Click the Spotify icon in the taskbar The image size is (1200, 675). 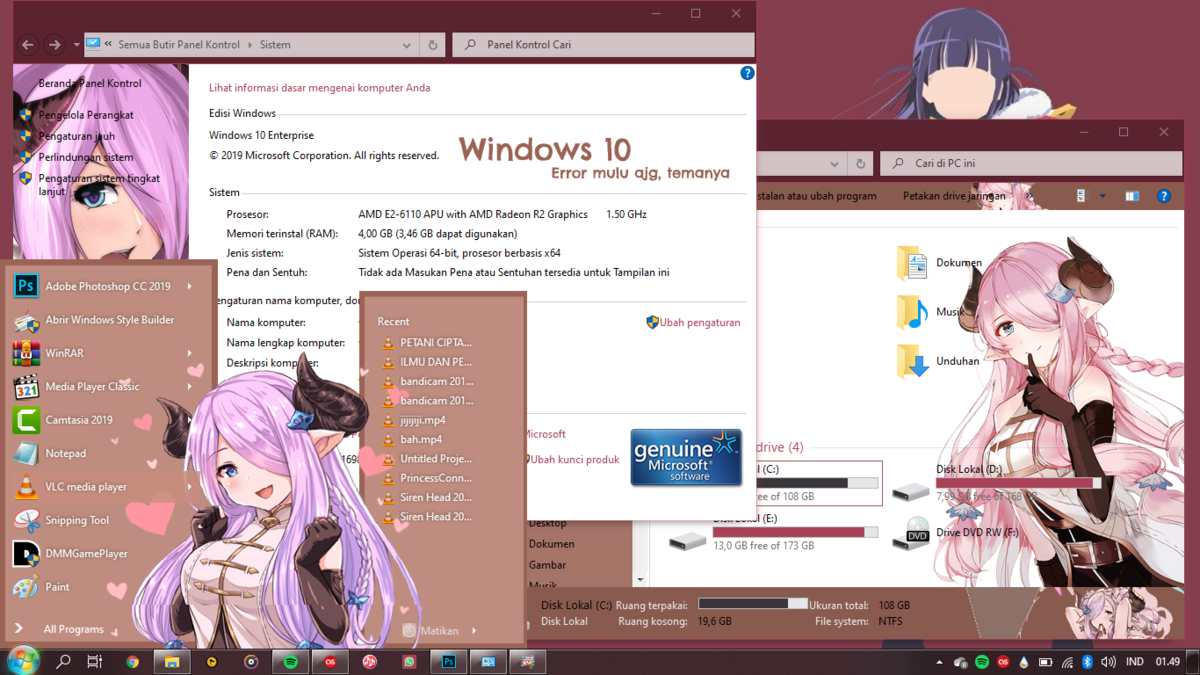click(x=290, y=662)
